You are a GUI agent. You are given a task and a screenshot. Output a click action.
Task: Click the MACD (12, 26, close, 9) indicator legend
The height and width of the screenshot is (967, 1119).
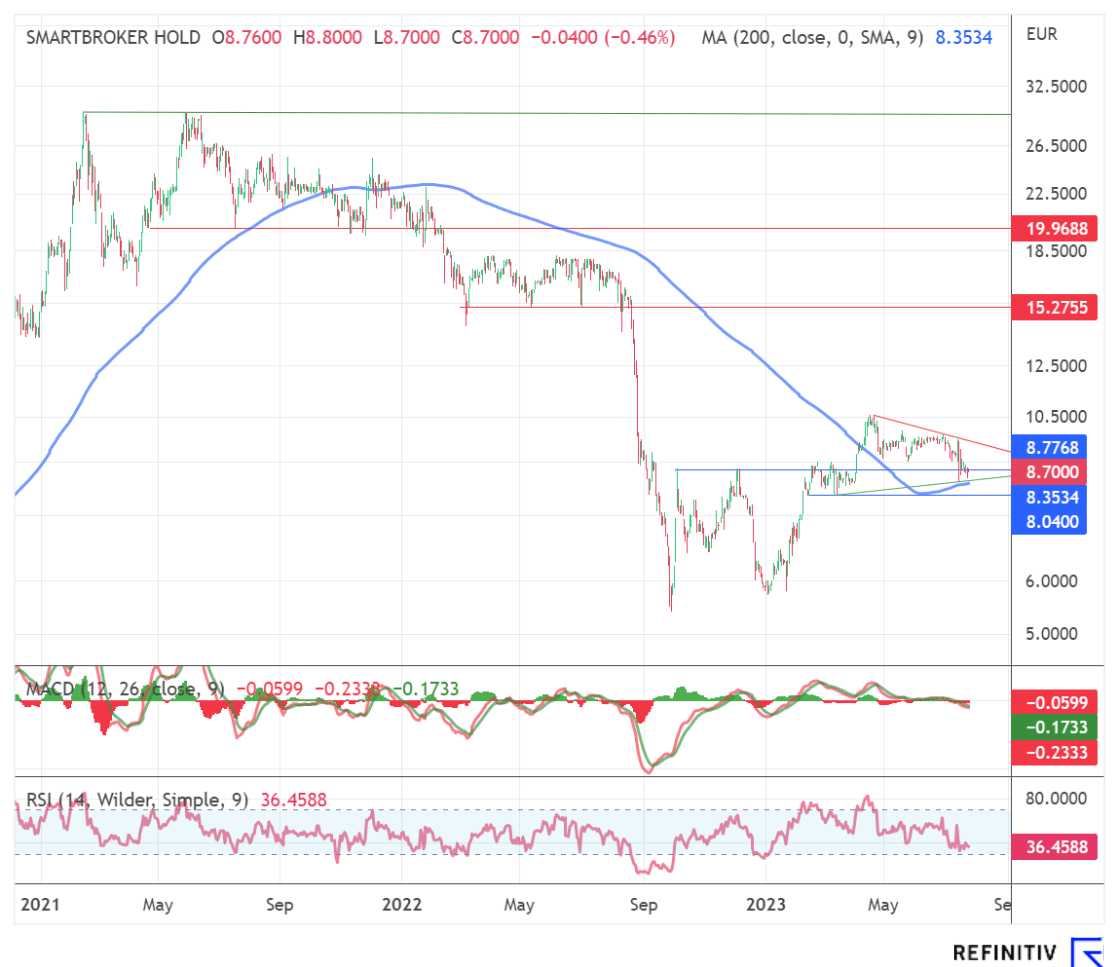pyautogui.click(x=125, y=689)
